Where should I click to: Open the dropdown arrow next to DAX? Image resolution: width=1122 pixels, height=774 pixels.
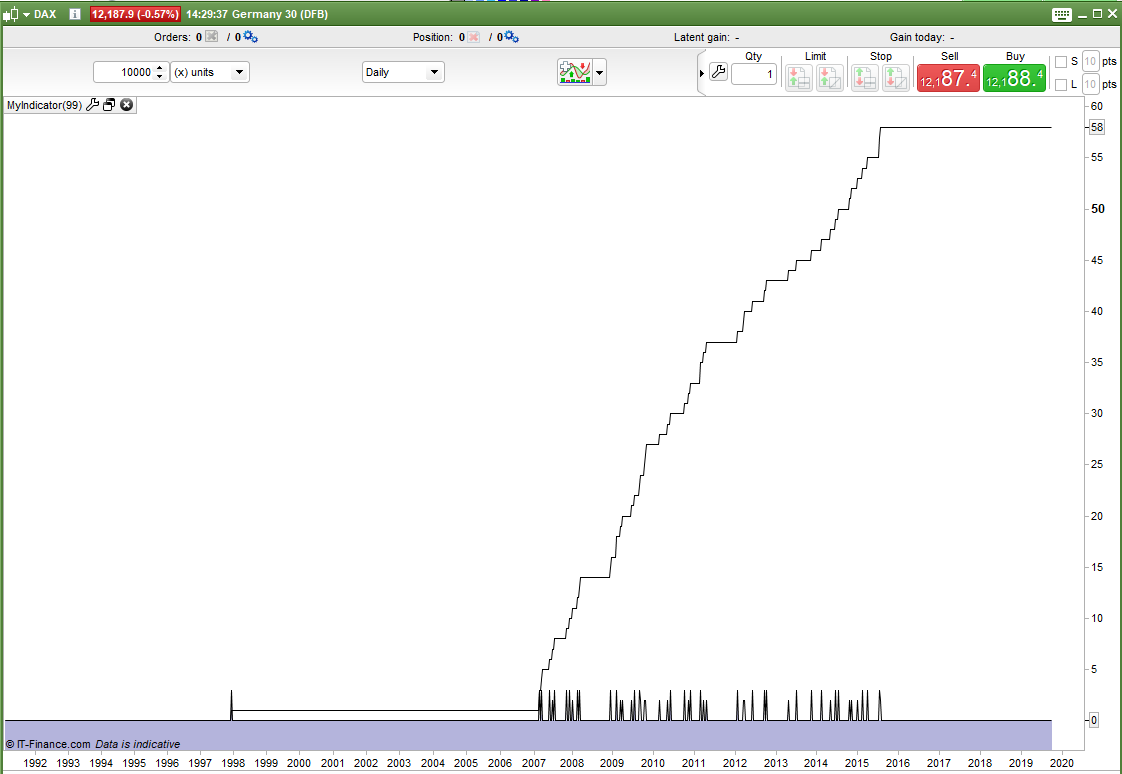click(x=26, y=14)
